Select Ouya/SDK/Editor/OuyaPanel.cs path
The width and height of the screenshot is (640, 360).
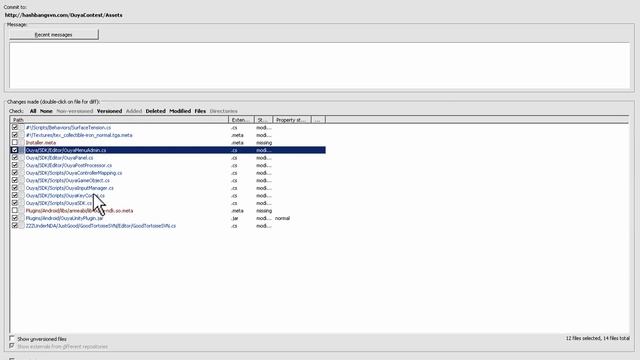tap(59, 158)
